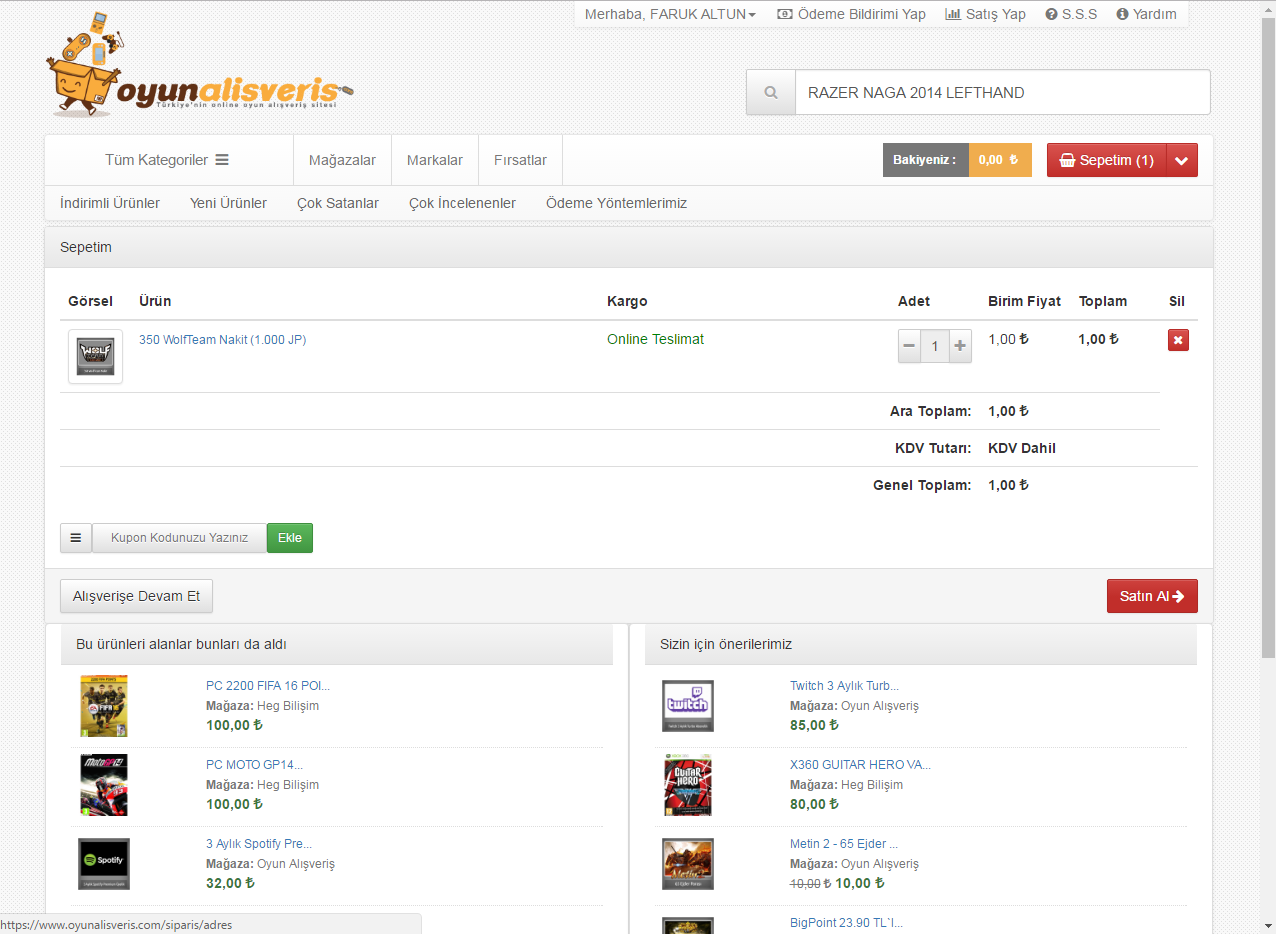Image resolution: width=1276 pixels, height=934 pixels.
Task: Click the Satın Al button
Action: pos(1152,596)
